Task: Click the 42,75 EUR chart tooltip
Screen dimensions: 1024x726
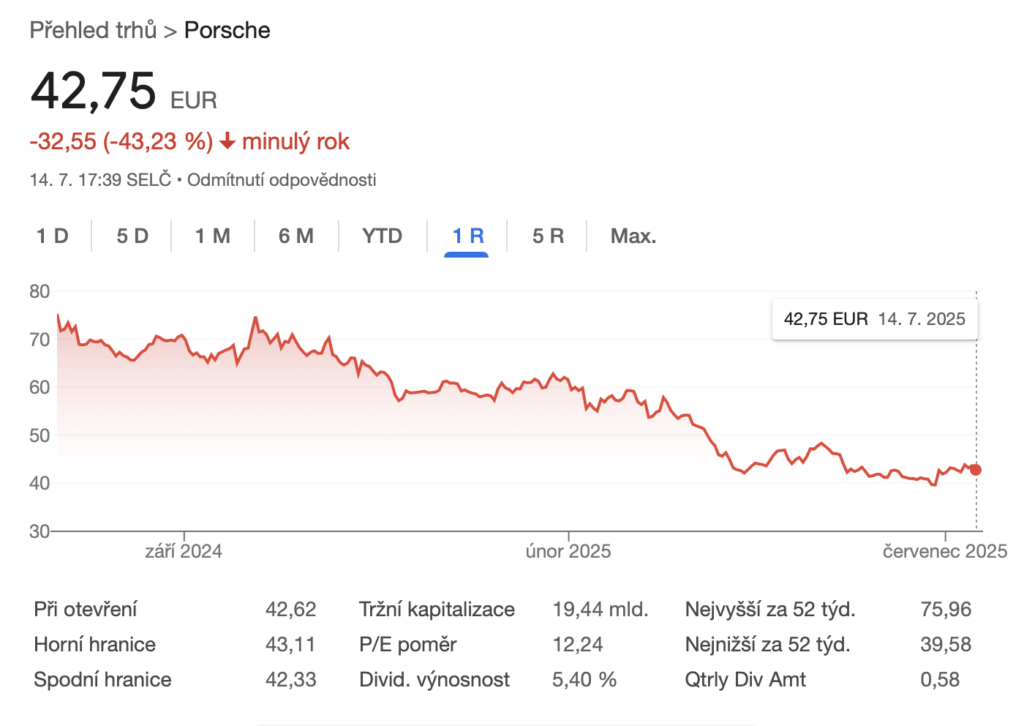Action: tap(874, 320)
